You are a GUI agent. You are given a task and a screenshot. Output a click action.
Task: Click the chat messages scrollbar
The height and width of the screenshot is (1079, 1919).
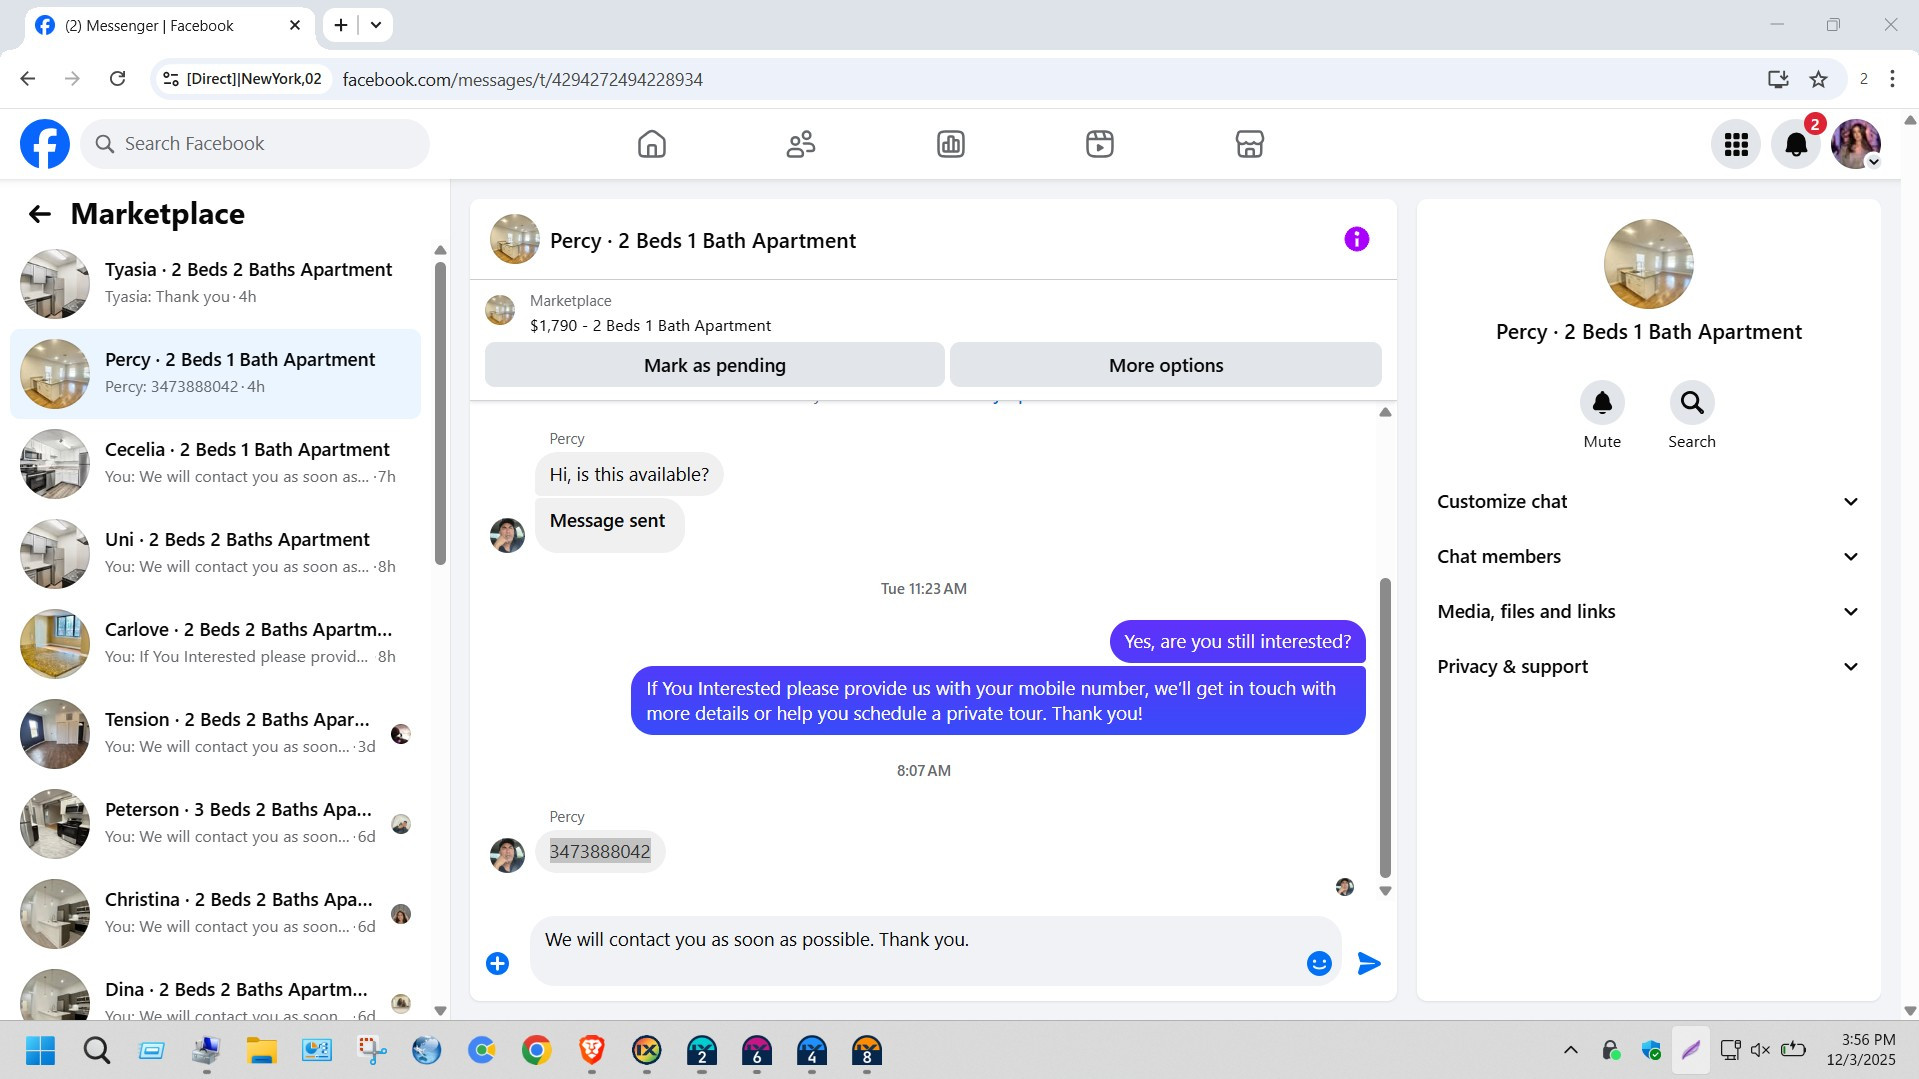1385,727
